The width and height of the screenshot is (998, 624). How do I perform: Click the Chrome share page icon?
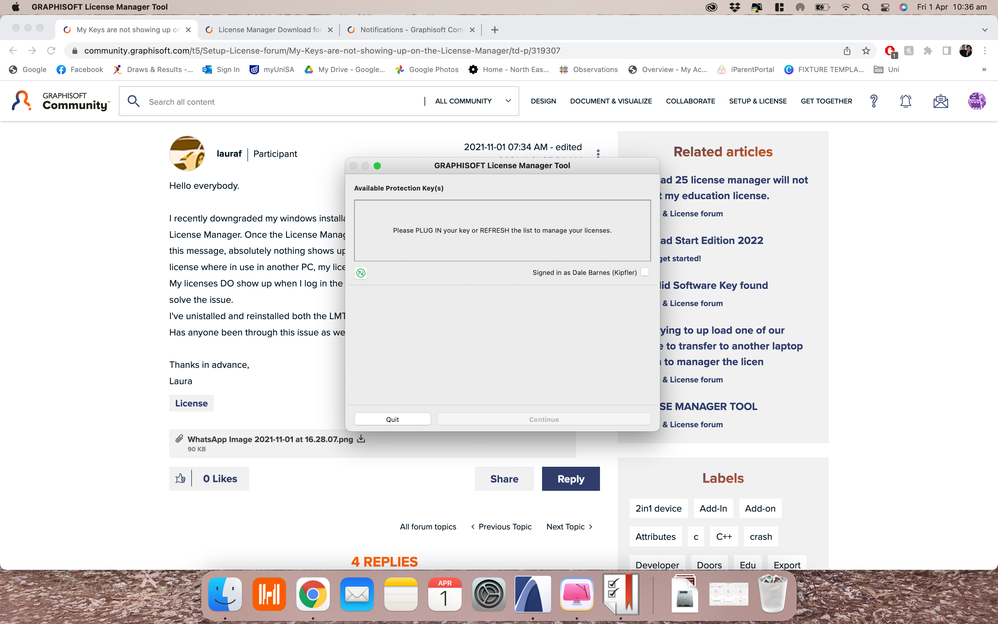847,51
